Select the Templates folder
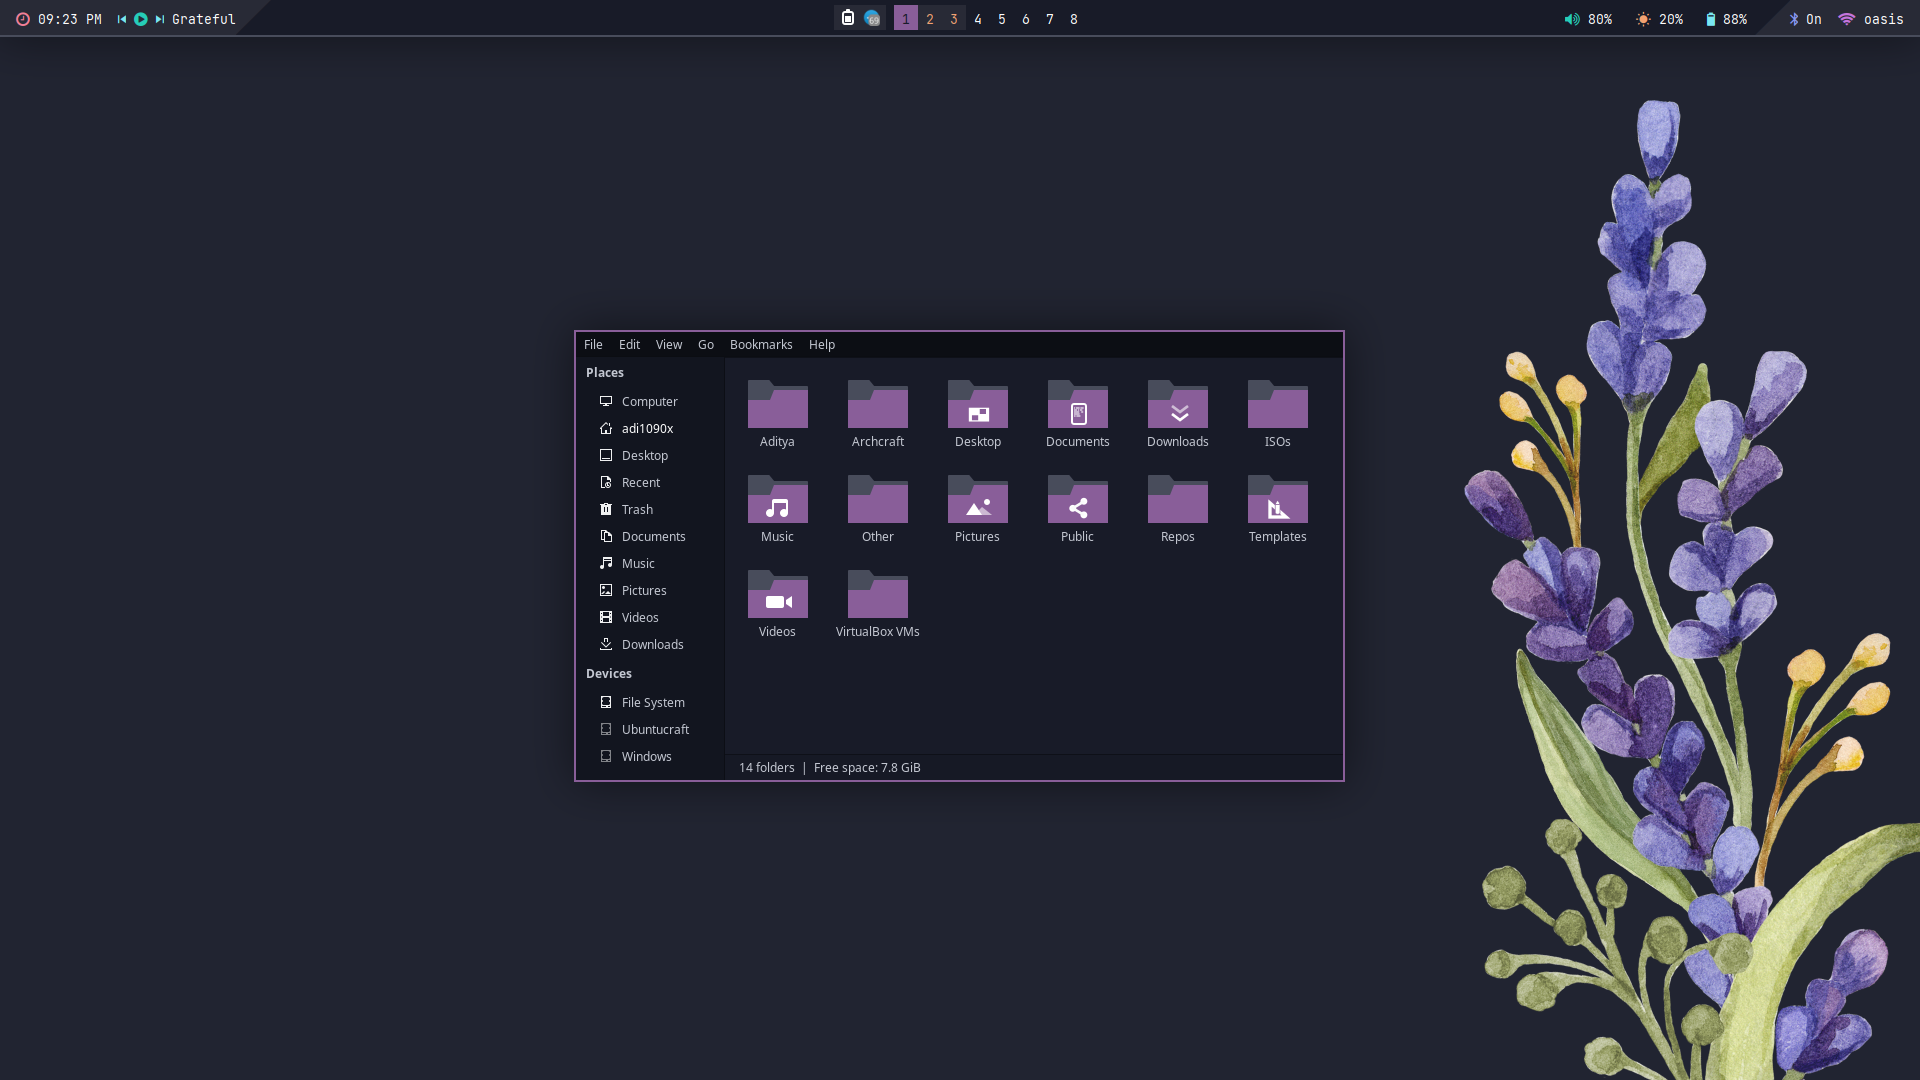1920x1080 pixels. pyautogui.click(x=1277, y=501)
